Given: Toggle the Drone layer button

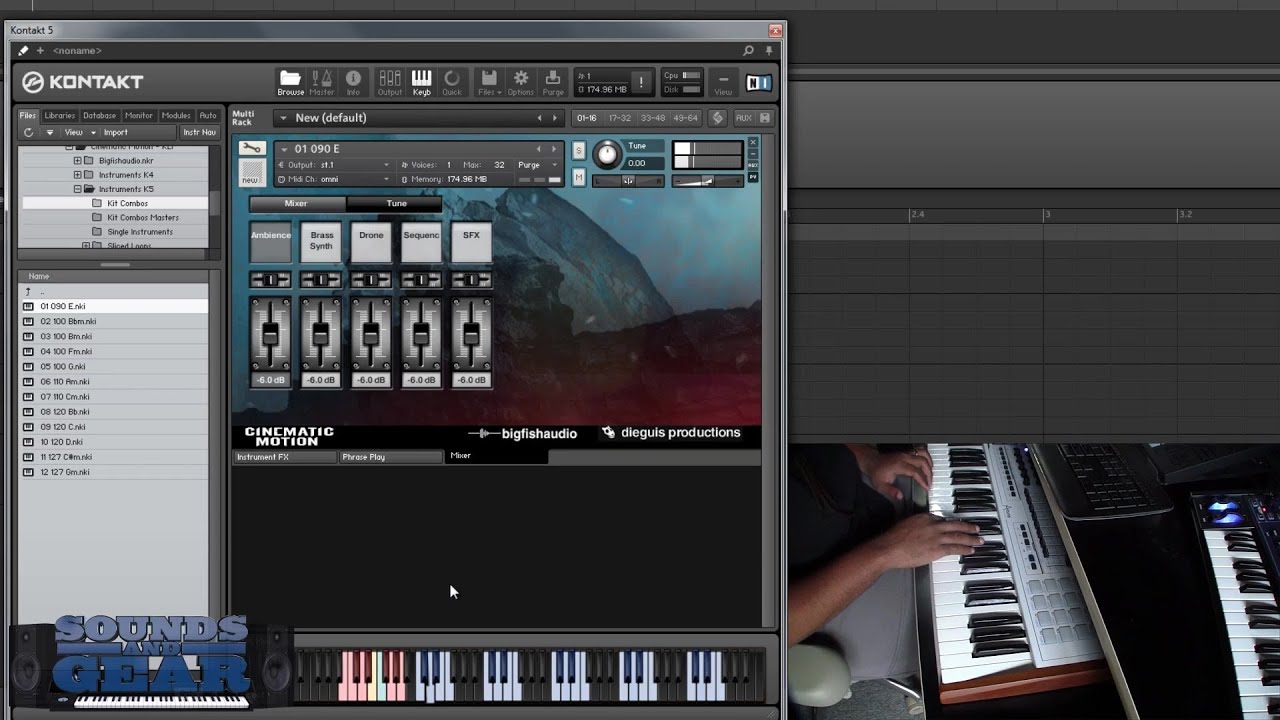Looking at the screenshot, I should coord(371,241).
